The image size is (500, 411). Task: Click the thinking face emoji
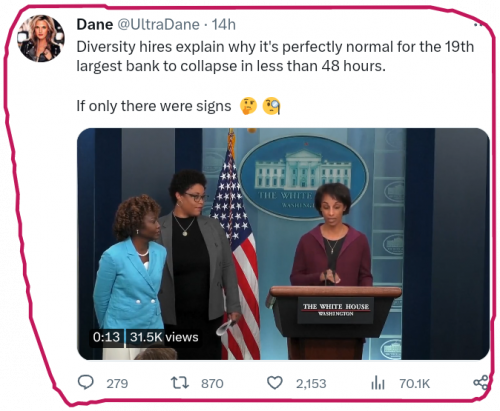[x=248, y=106]
